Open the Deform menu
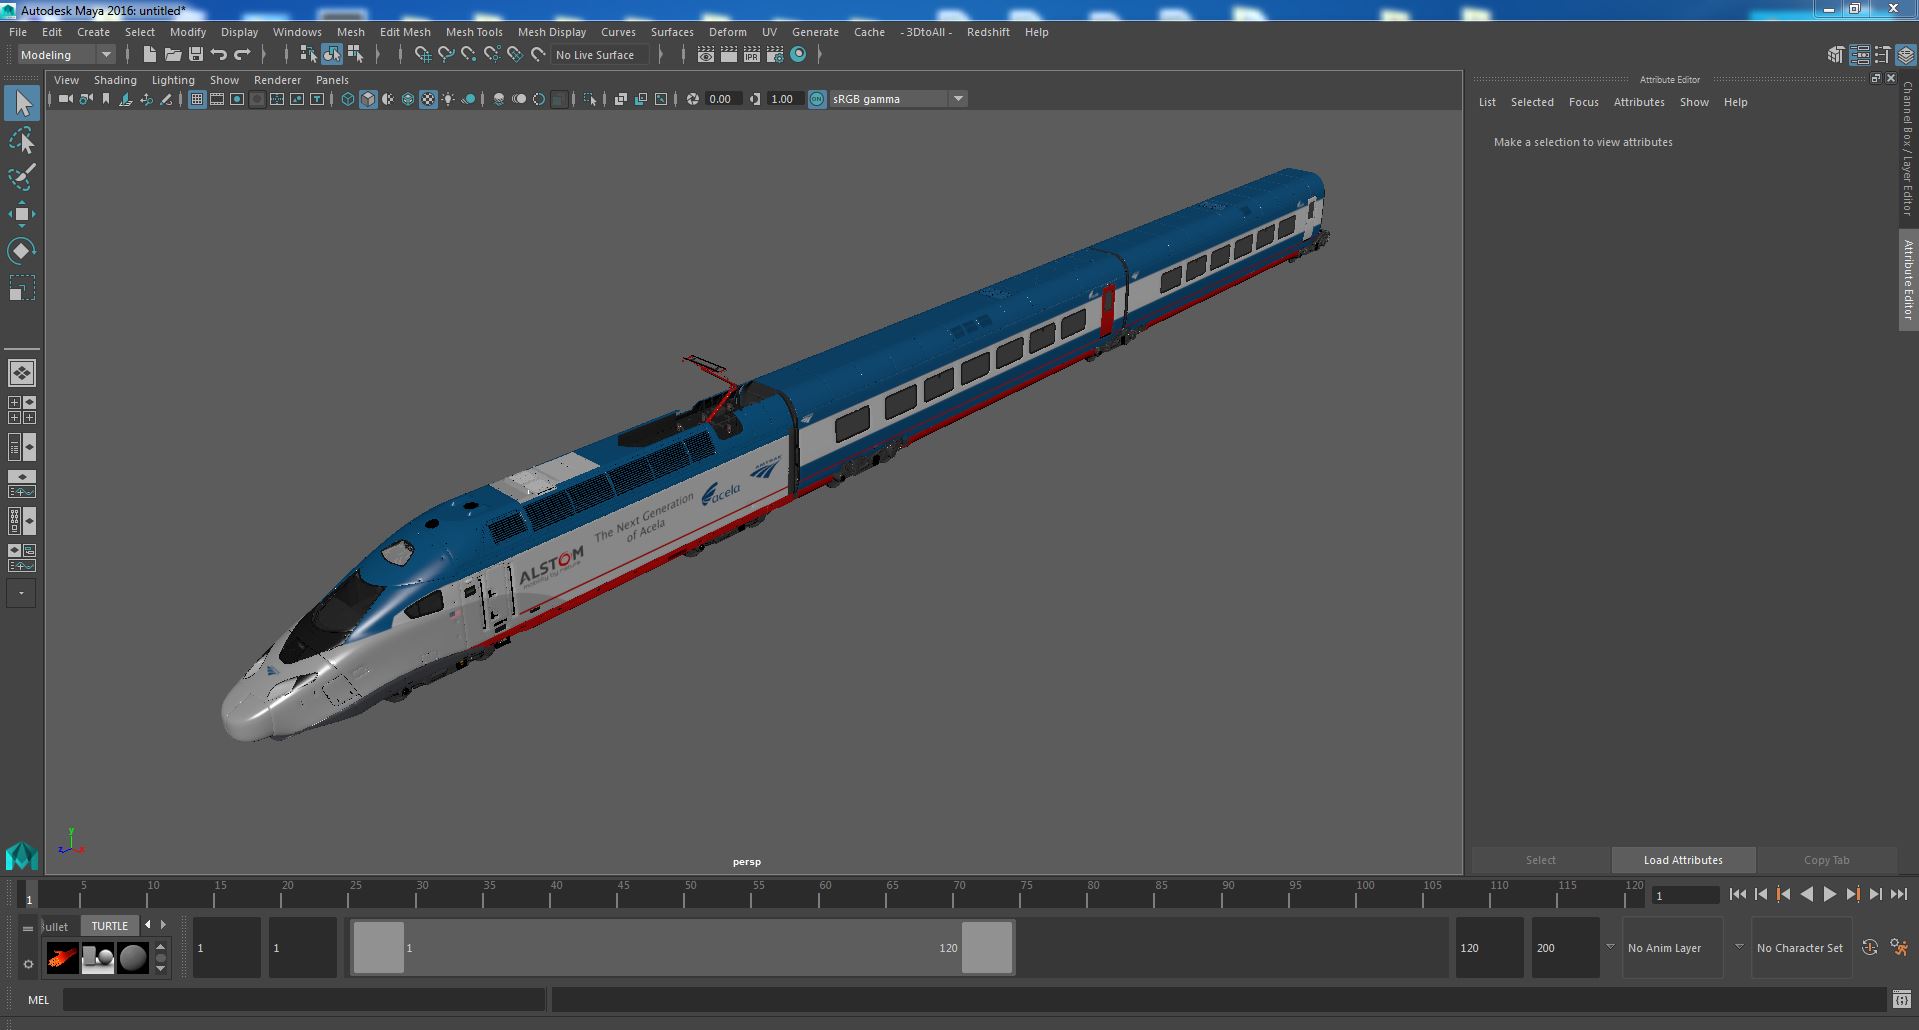 (x=728, y=32)
